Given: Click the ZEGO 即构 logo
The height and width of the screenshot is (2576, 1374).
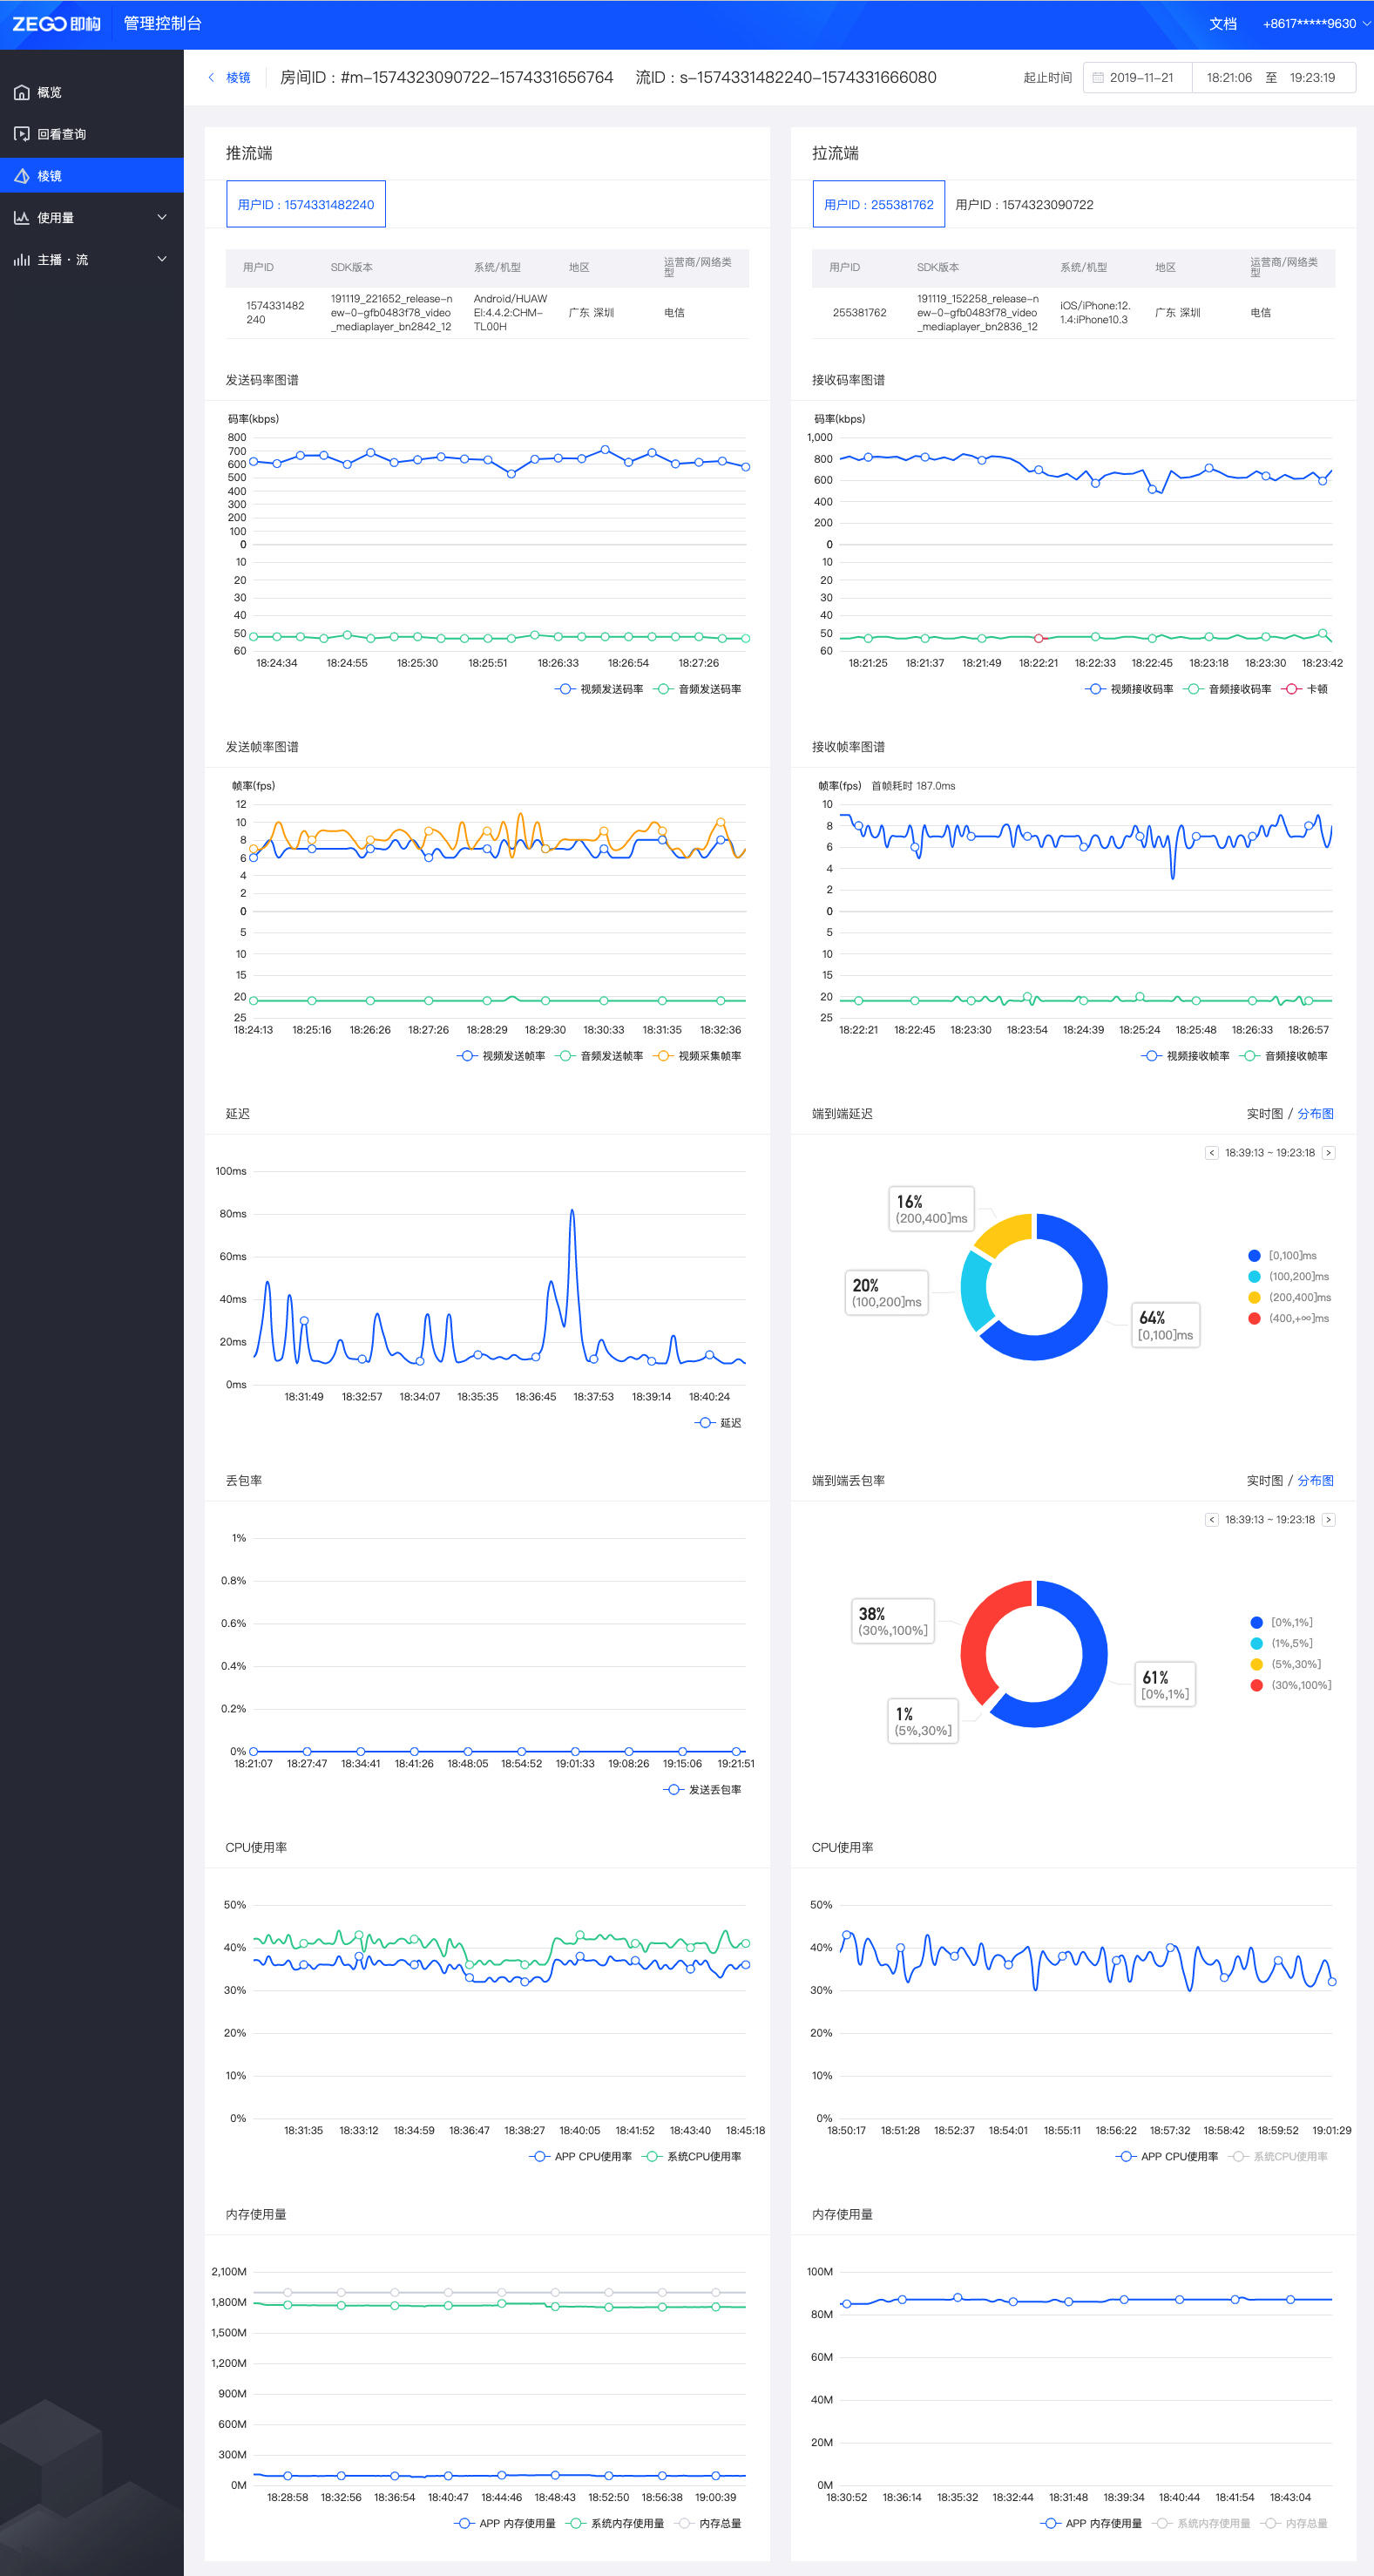Looking at the screenshot, I should [56, 24].
